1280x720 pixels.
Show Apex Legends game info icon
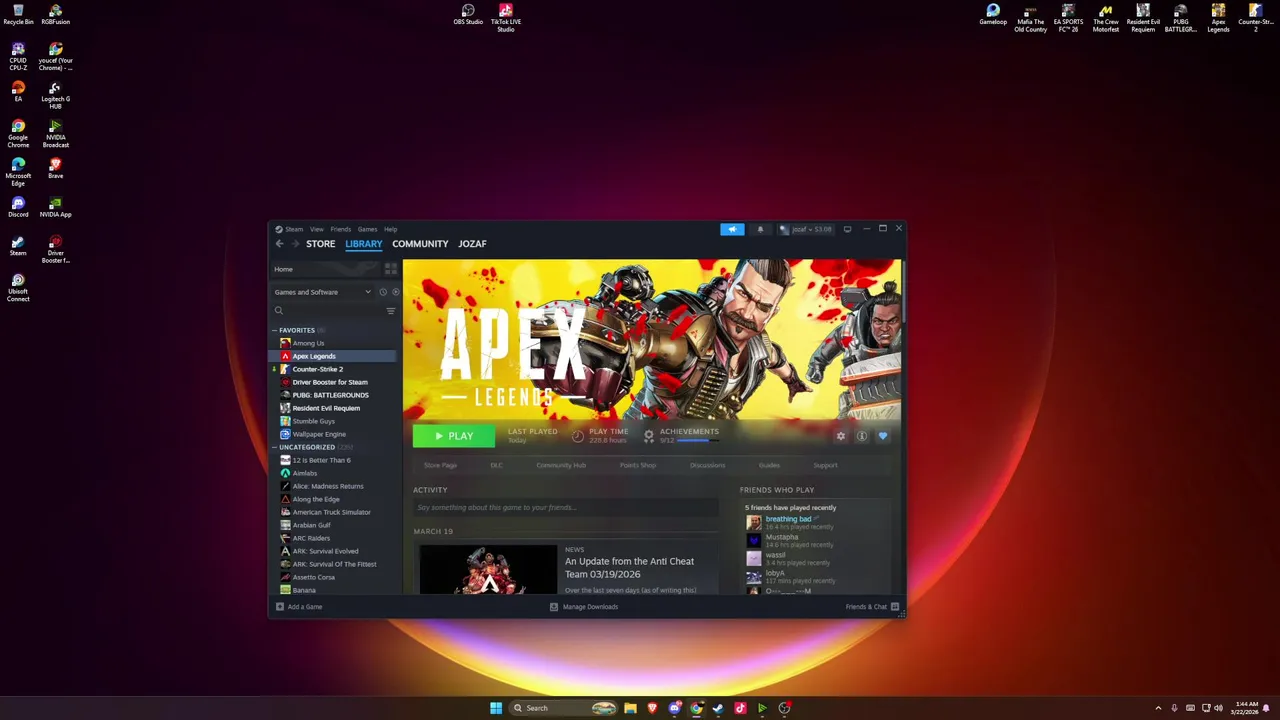862,436
